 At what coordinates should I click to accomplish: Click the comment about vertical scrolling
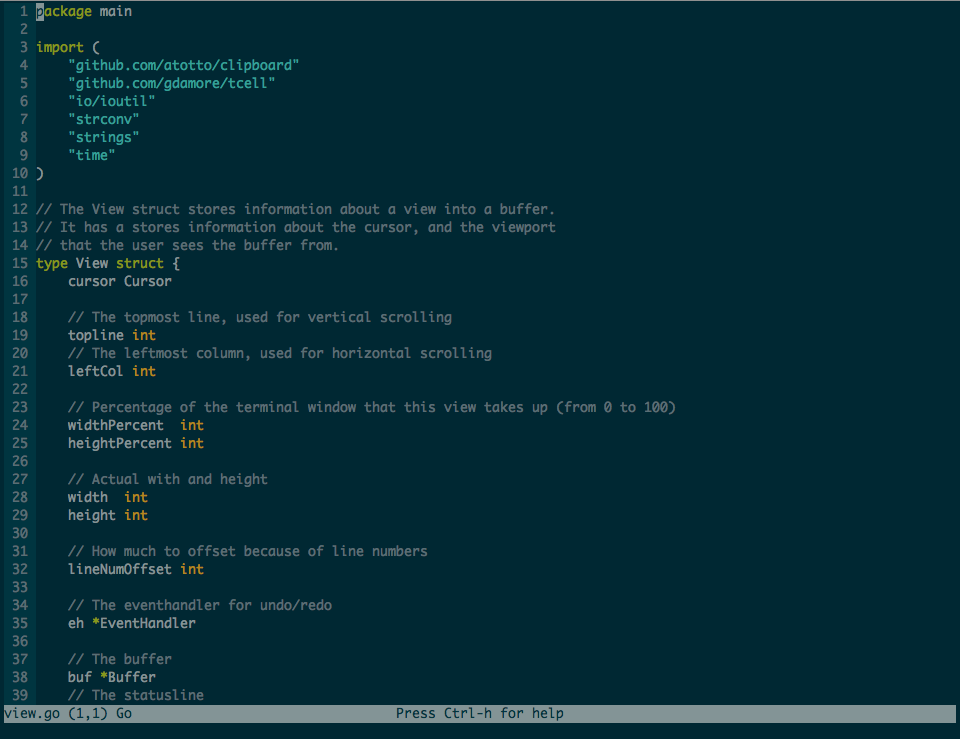[258, 317]
